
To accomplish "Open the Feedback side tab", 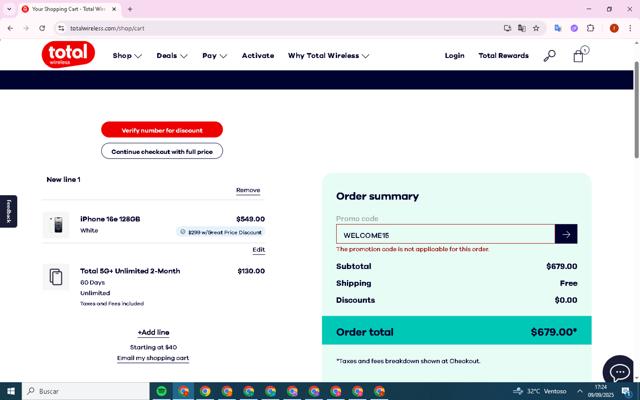I will coord(9,211).
